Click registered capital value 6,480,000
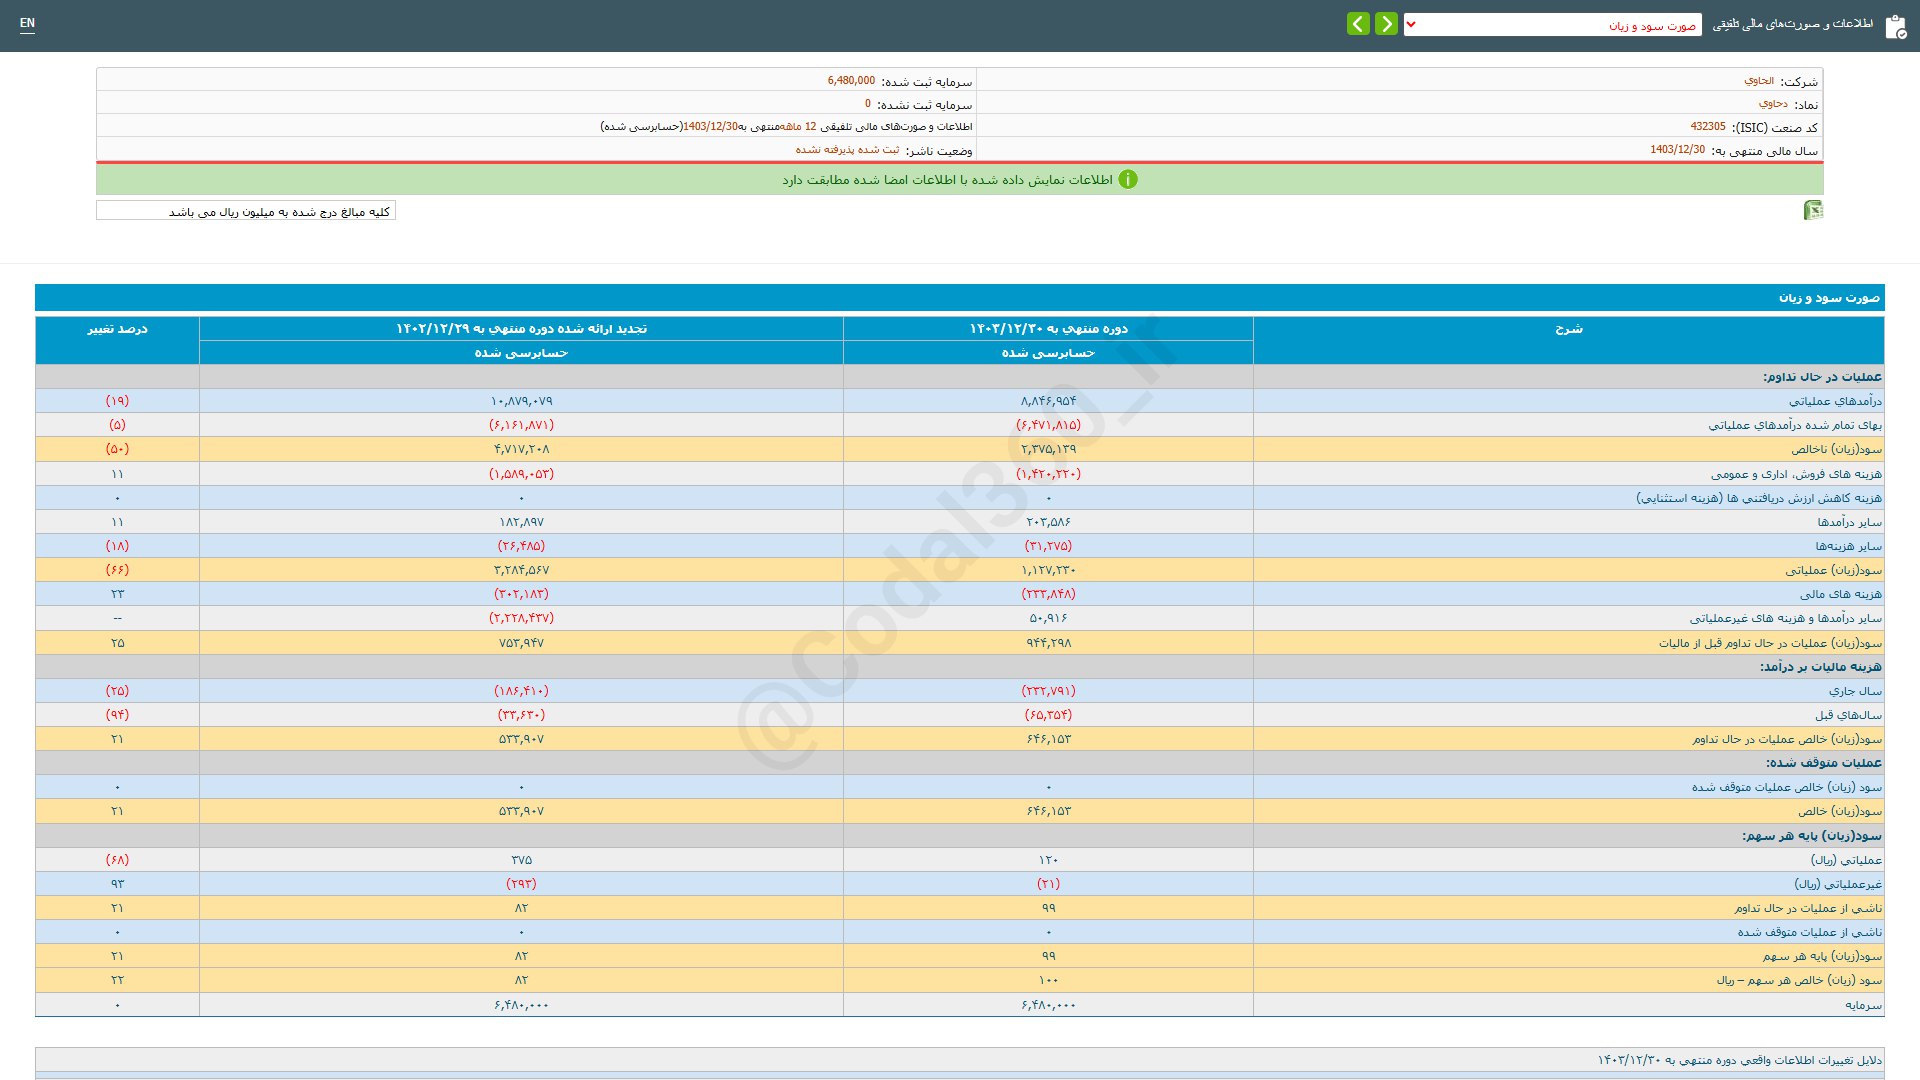1920x1080 pixels. point(851,81)
